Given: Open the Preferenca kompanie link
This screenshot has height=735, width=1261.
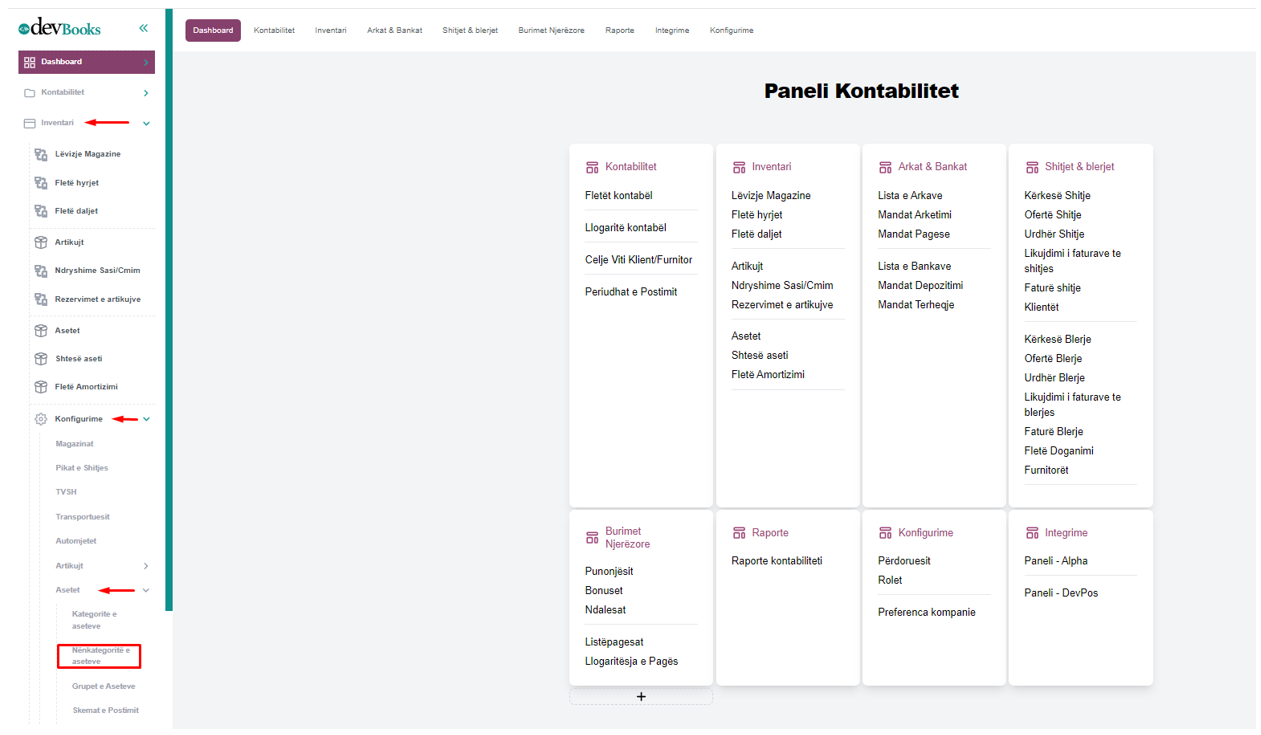Looking at the screenshot, I should (x=926, y=612).
